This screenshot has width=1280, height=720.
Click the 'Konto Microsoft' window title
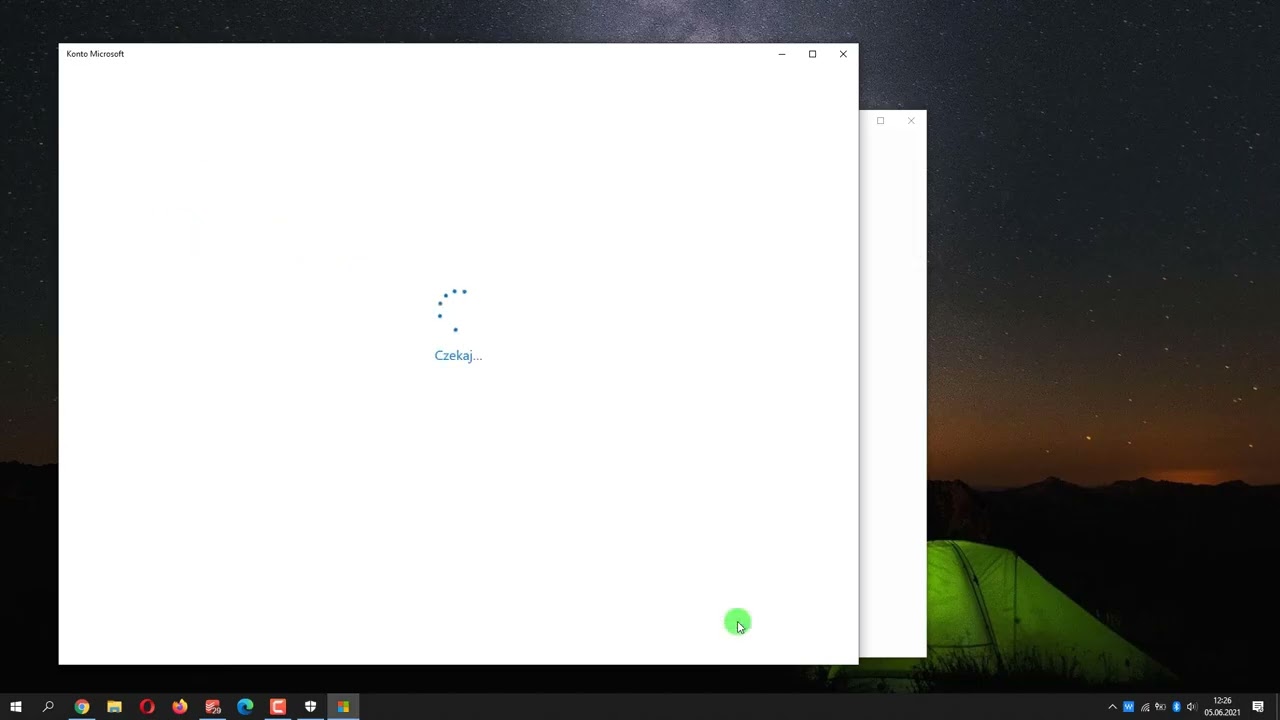point(95,54)
